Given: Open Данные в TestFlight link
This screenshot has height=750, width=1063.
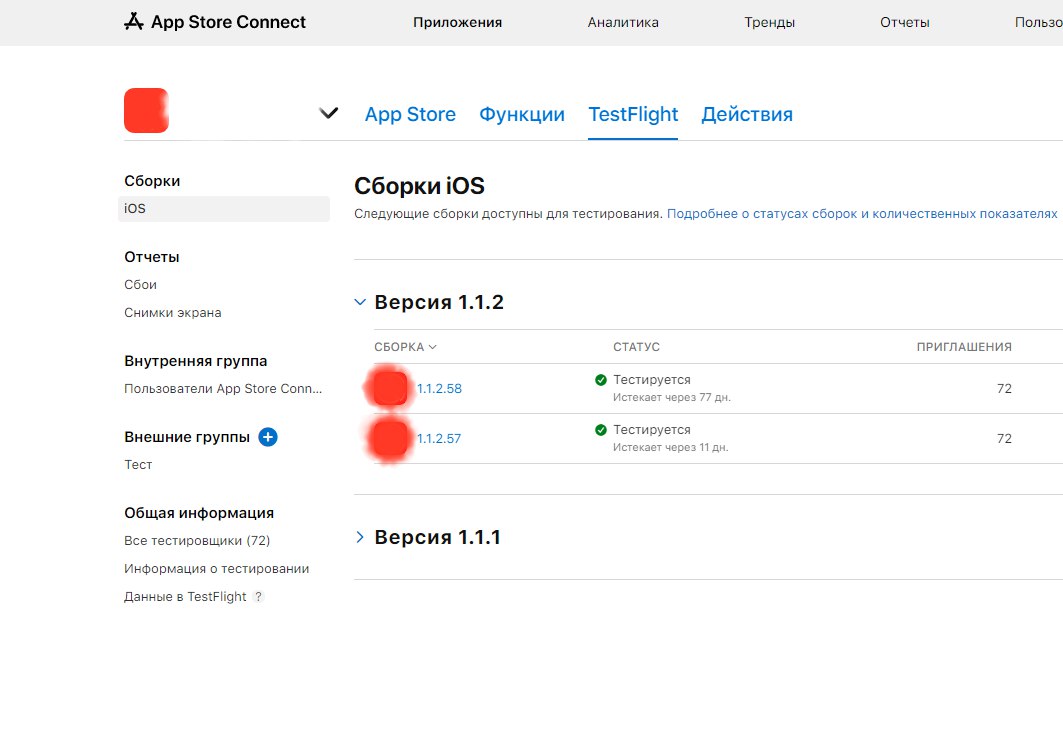Looking at the screenshot, I should 185,597.
